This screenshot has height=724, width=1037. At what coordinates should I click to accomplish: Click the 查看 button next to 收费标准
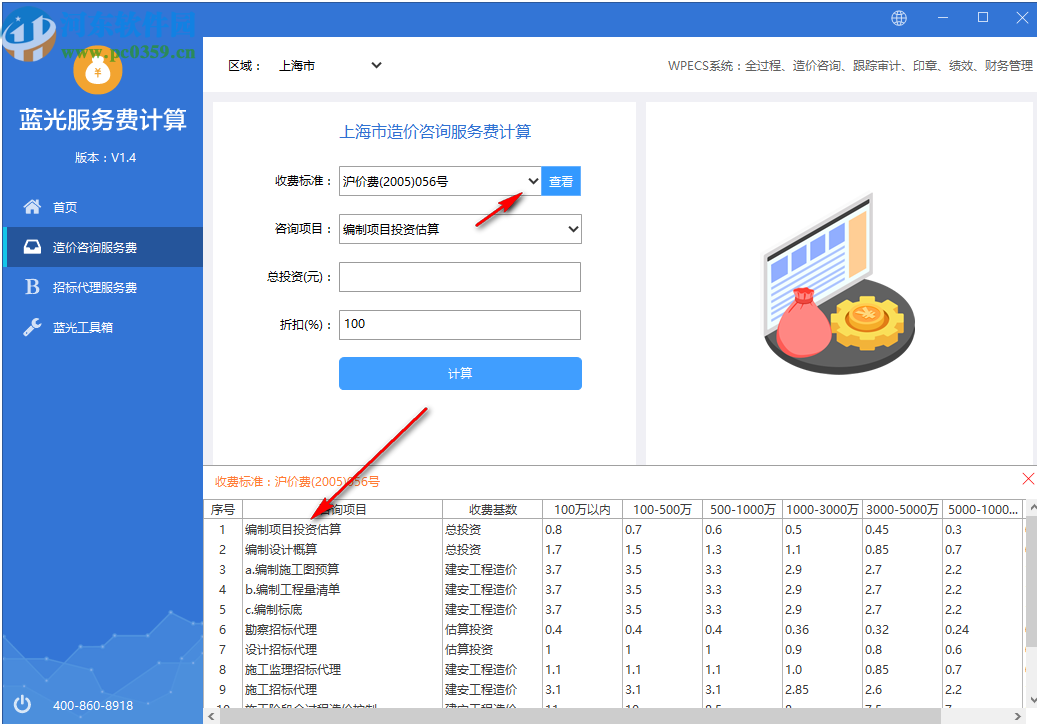tap(561, 181)
